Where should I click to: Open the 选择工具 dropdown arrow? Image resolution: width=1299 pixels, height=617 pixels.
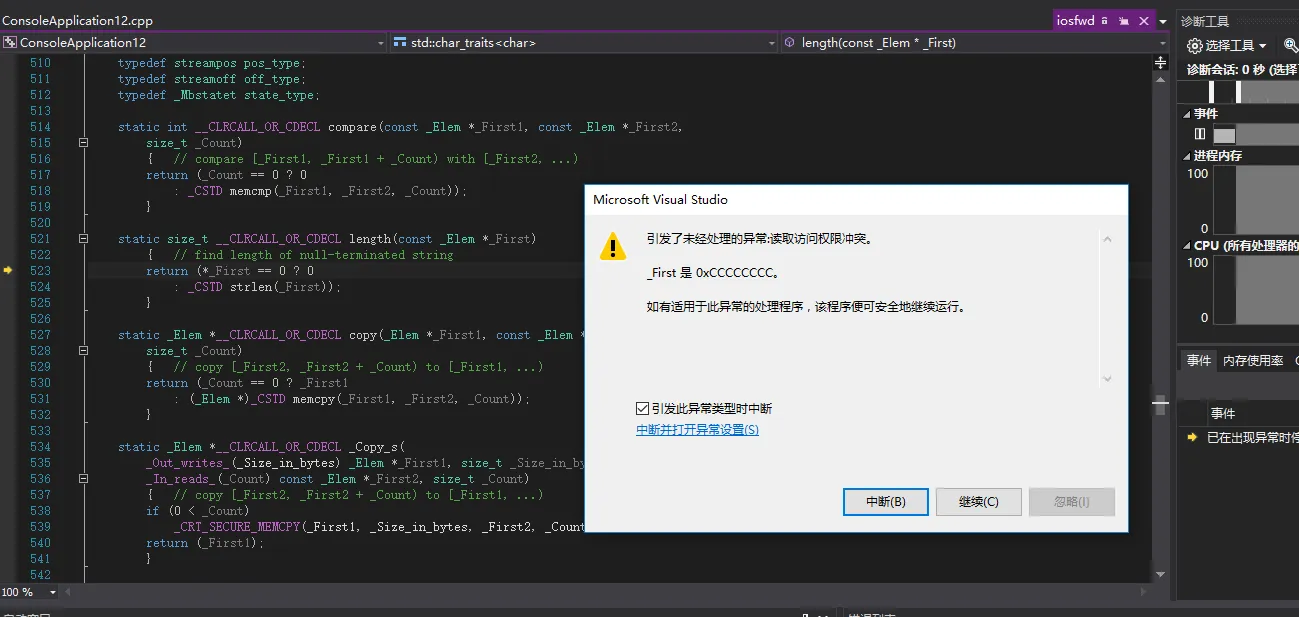pos(1263,46)
